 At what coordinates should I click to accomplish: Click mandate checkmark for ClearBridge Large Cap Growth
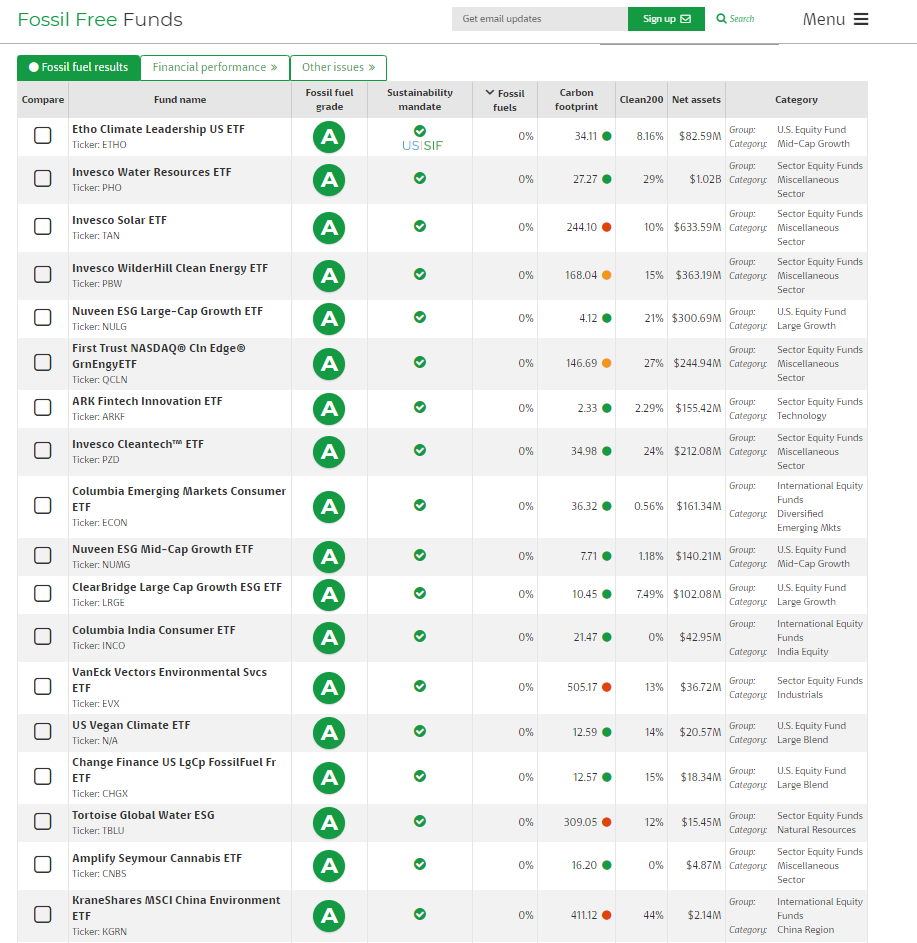pos(420,593)
